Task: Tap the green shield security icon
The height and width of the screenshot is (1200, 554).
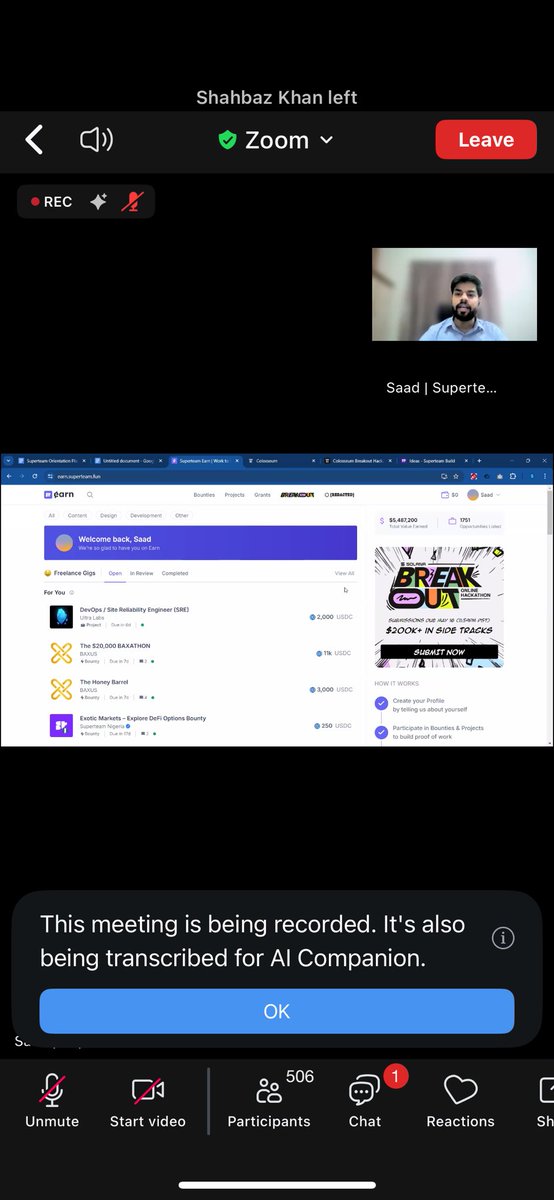Action: point(228,141)
